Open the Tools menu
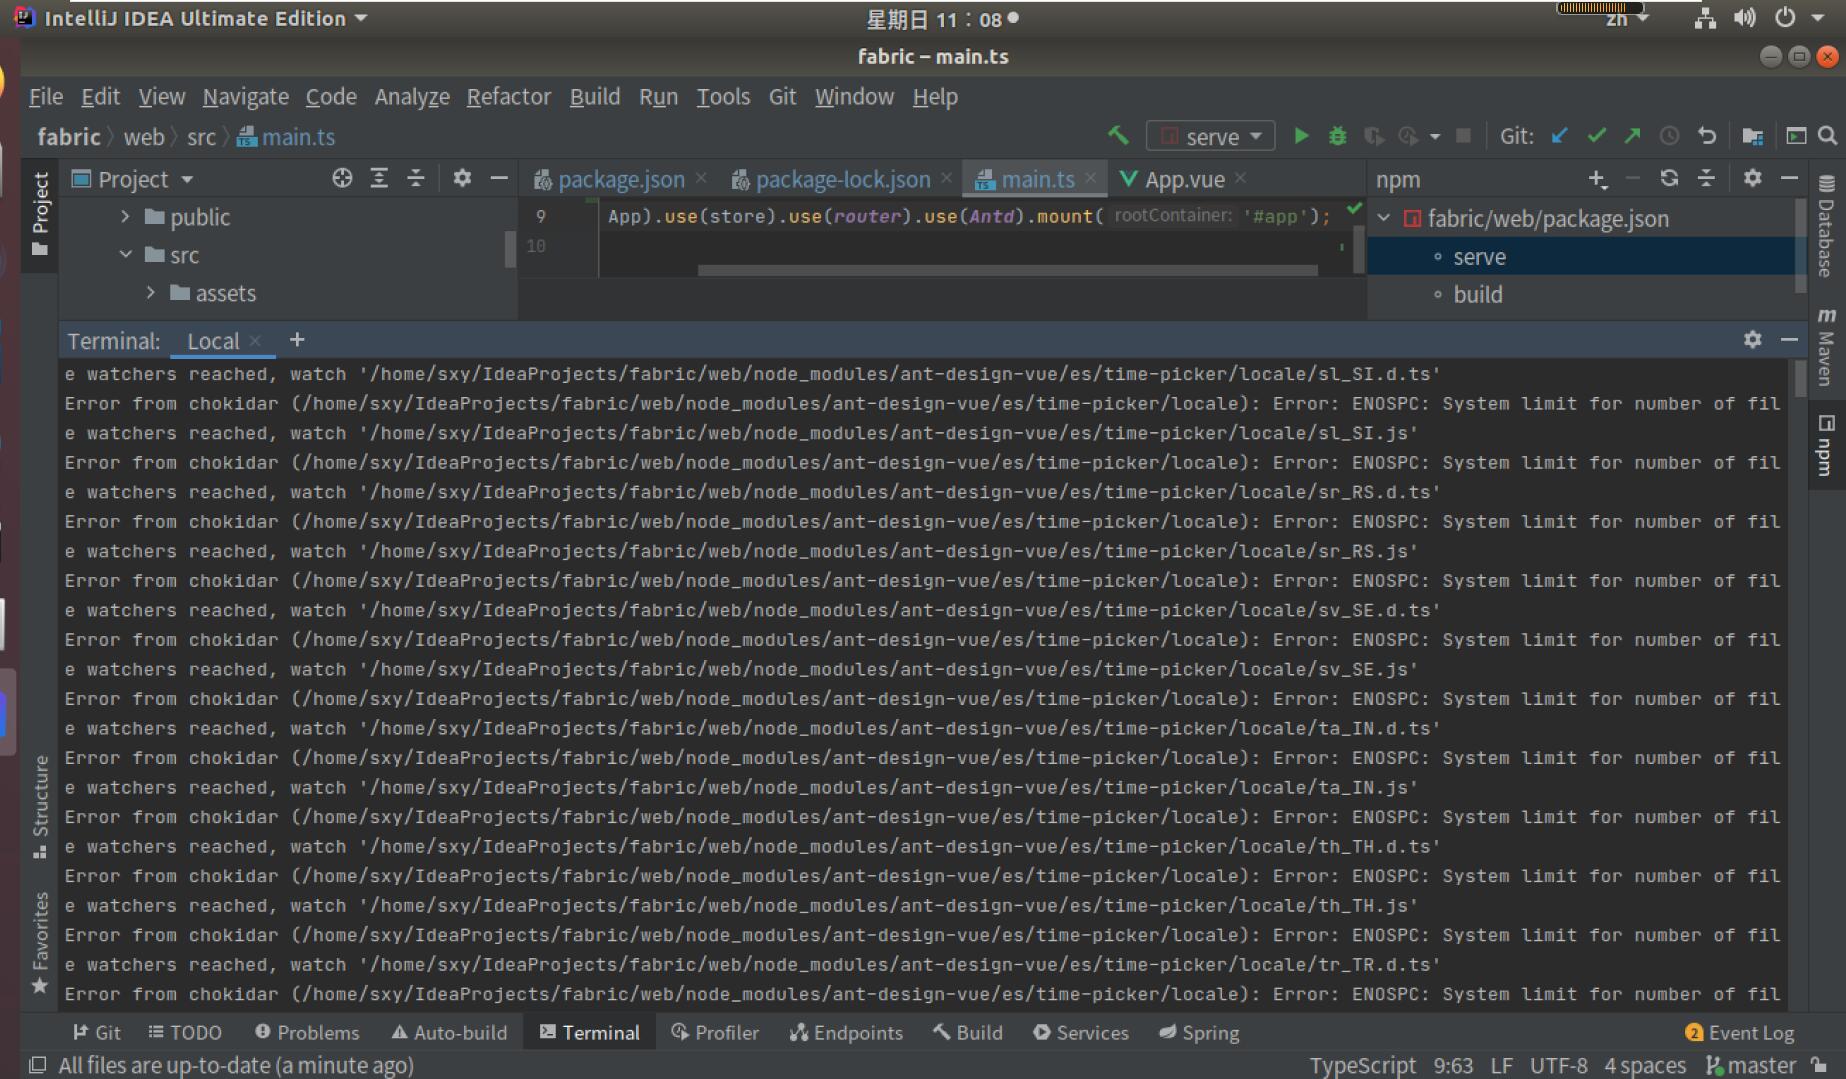1846x1079 pixels. point(723,97)
